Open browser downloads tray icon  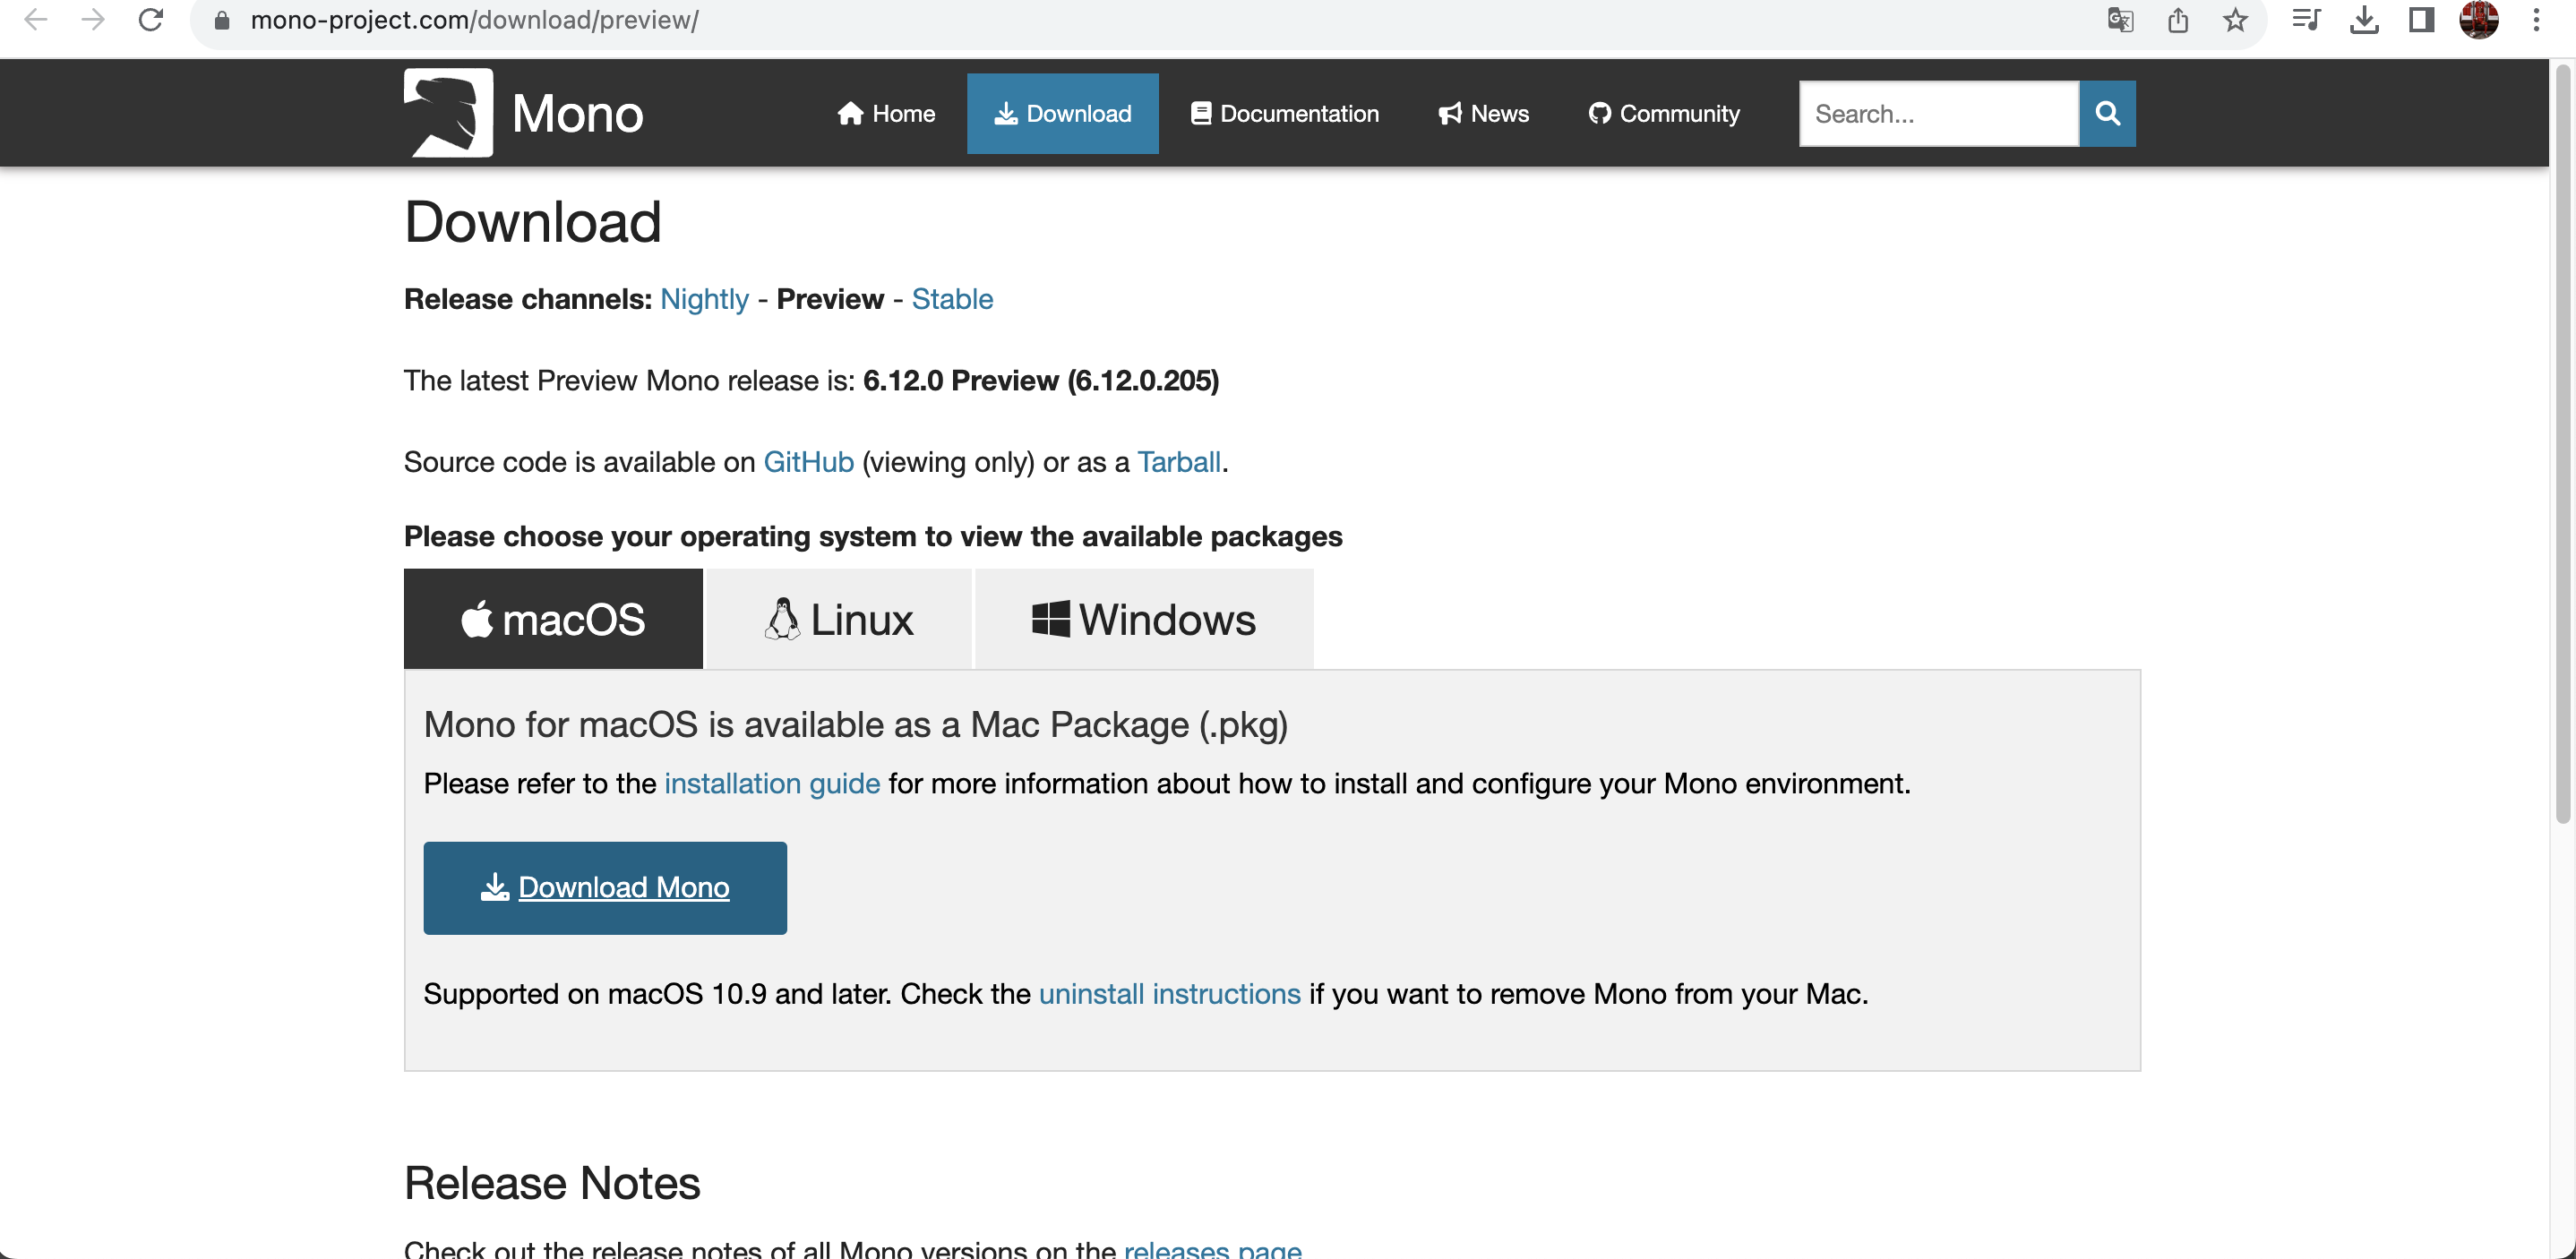point(2364,20)
